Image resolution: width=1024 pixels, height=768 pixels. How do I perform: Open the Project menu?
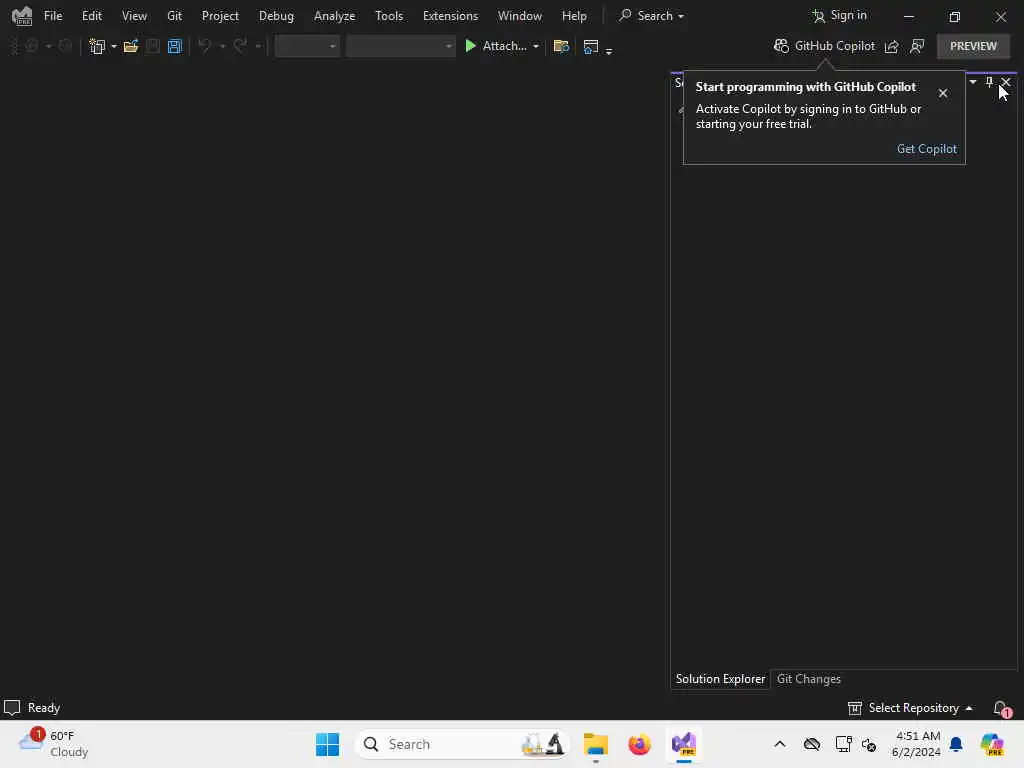(220, 16)
